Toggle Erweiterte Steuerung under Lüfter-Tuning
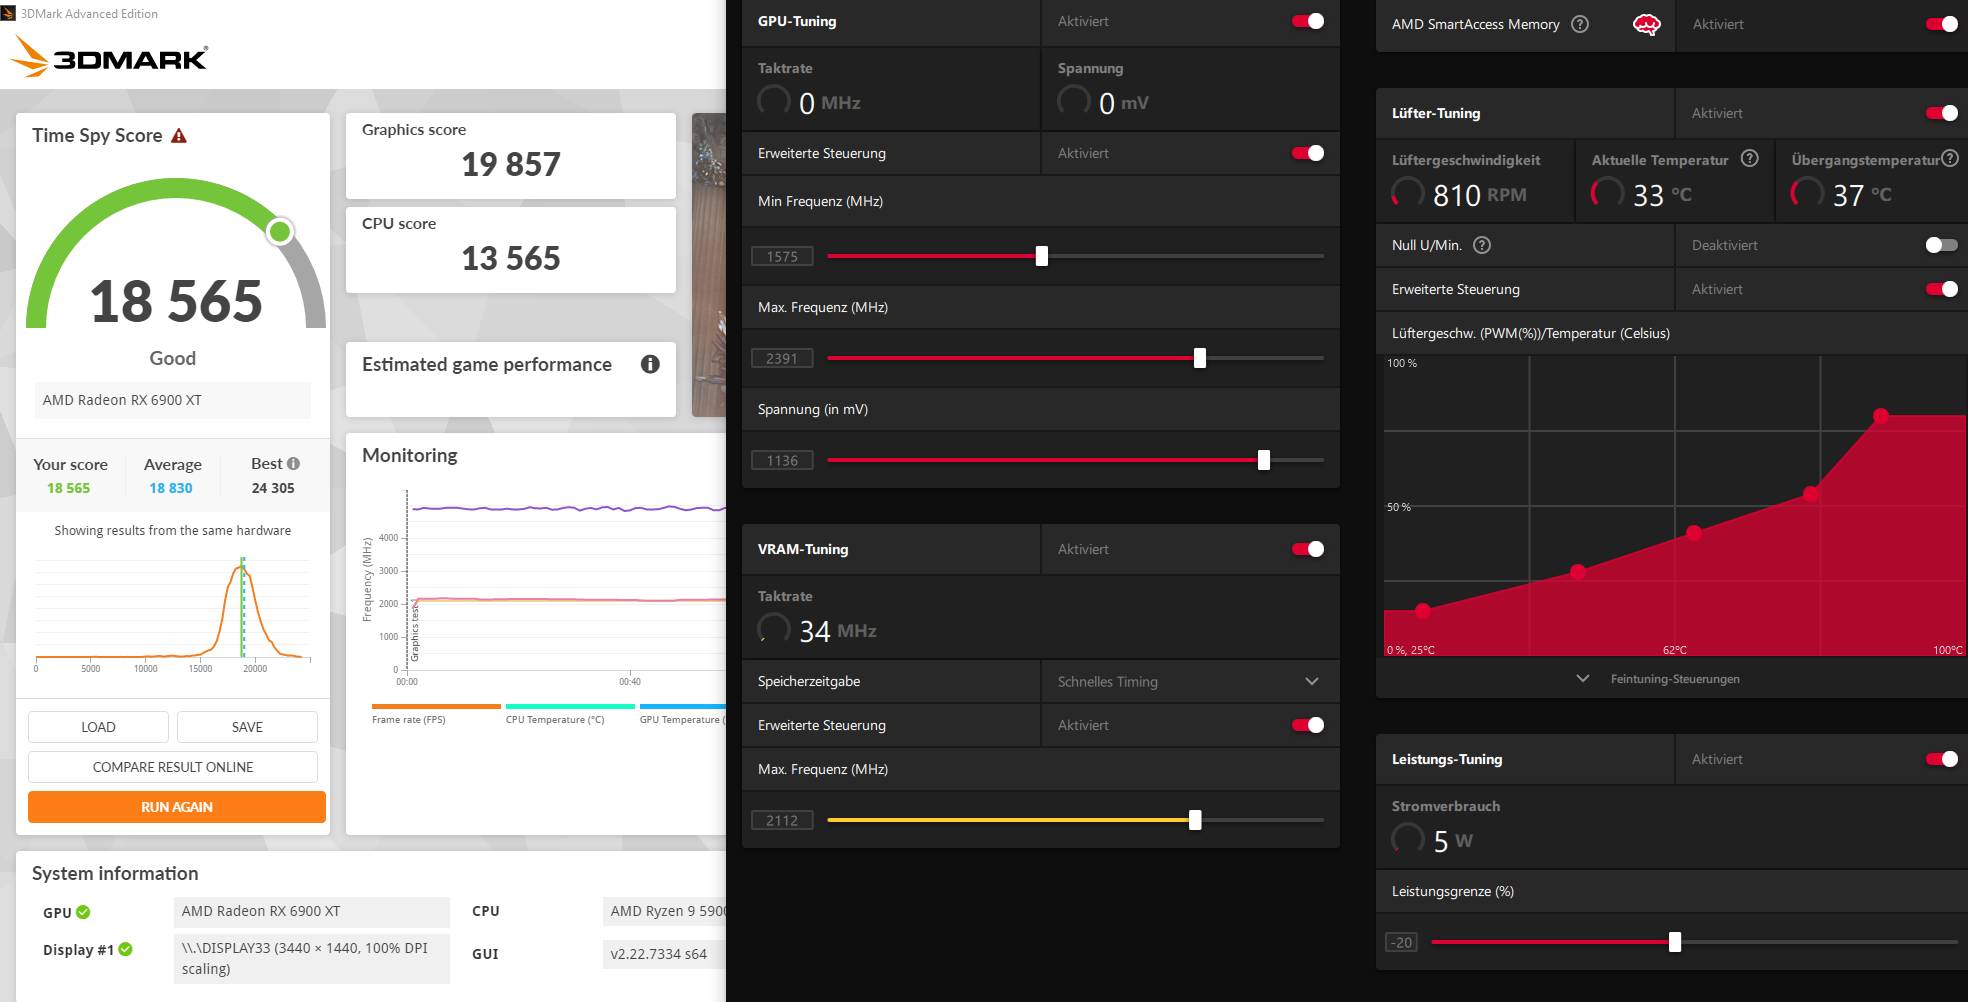Screen dimensions: 1968x1002 coord(1942,289)
